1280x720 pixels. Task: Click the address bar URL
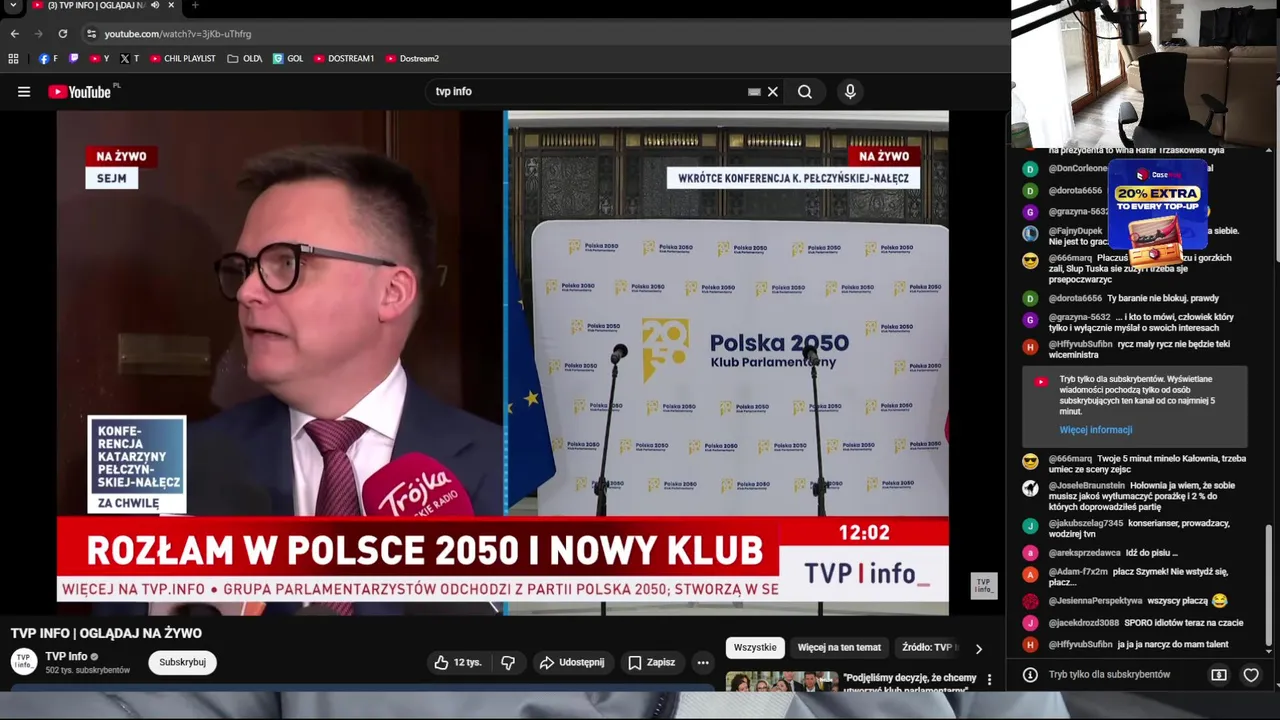tap(178, 34)
